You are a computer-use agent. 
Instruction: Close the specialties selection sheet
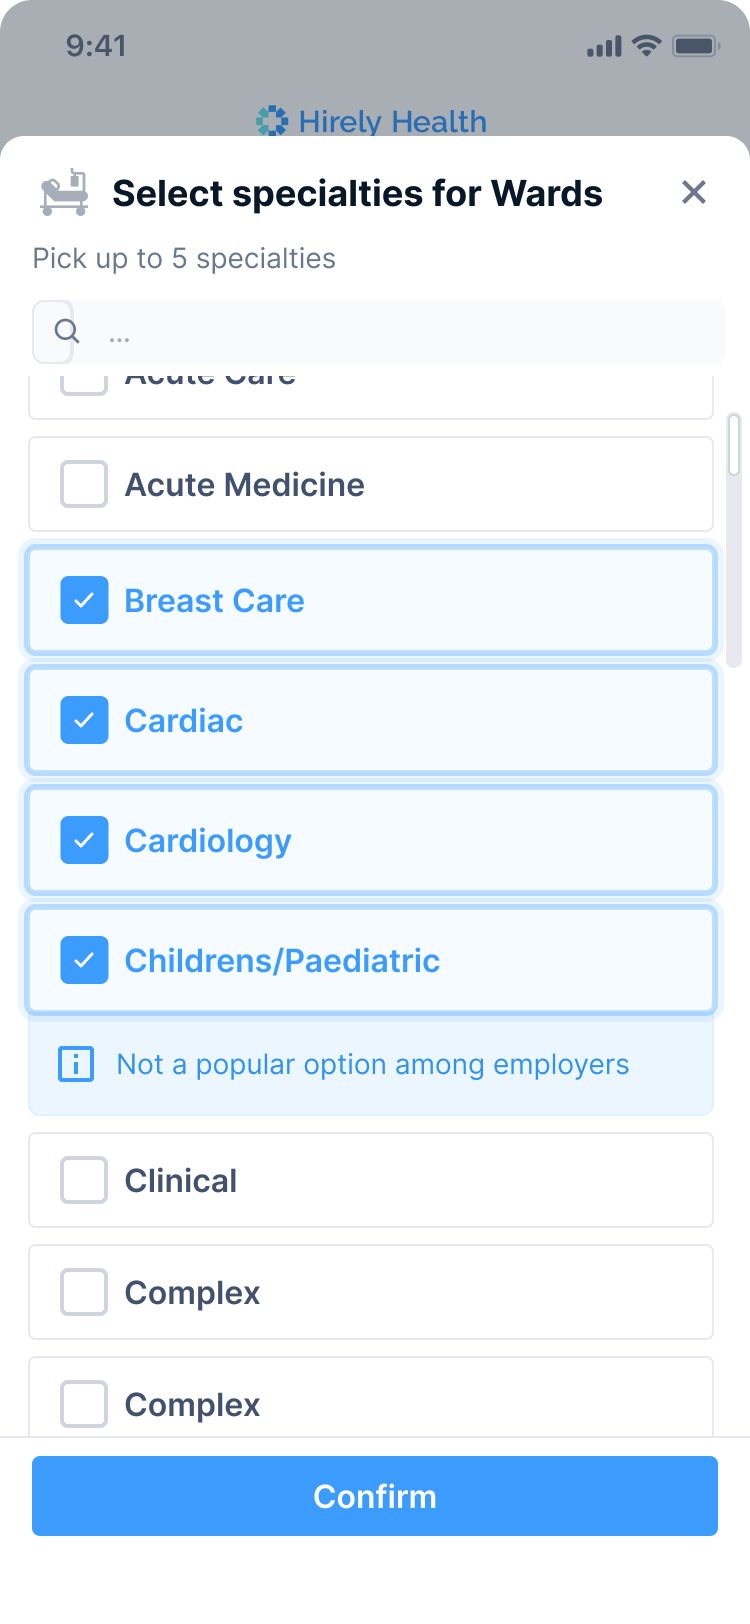point(694,192)
